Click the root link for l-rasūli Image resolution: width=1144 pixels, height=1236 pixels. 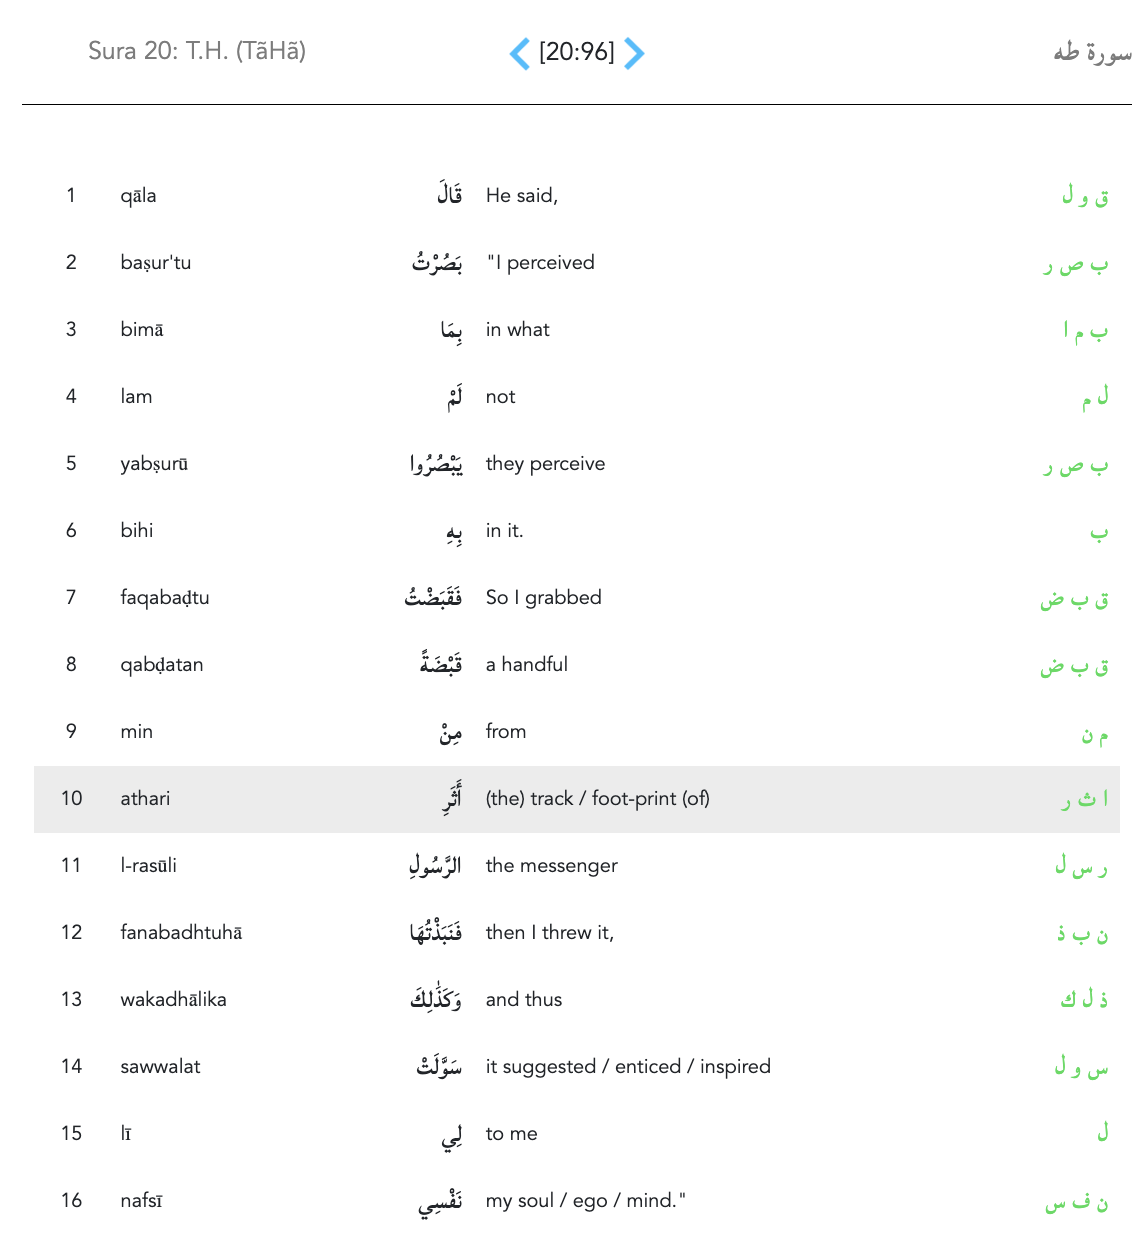point(1081,867)
